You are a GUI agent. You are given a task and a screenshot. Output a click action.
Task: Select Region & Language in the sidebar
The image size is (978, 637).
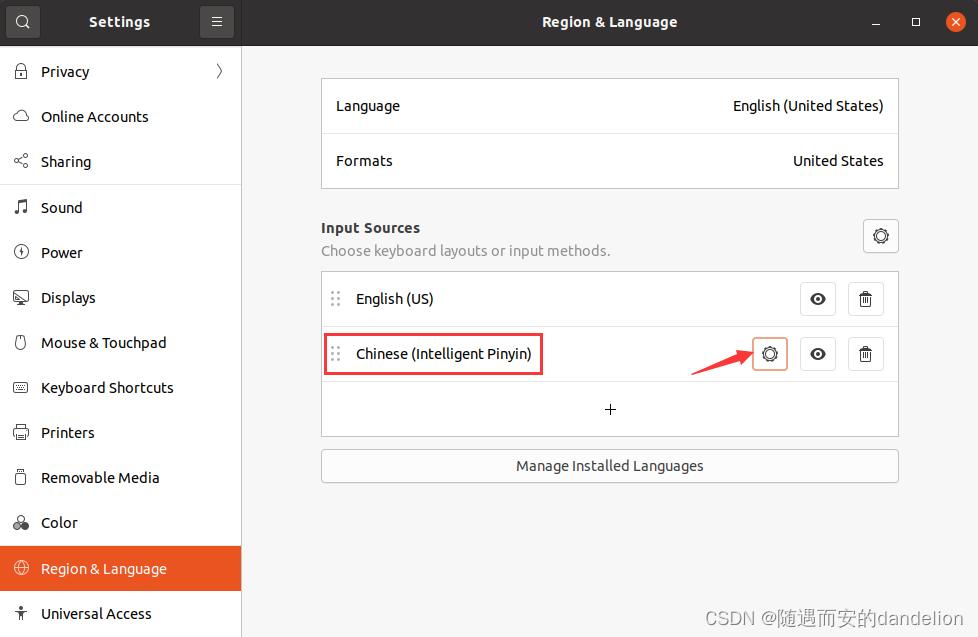coord(103,568)
